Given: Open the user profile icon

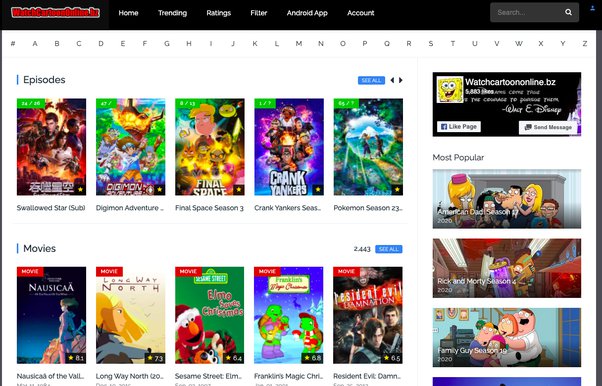Looking at the screenshot, I should [x=592, y=8].
